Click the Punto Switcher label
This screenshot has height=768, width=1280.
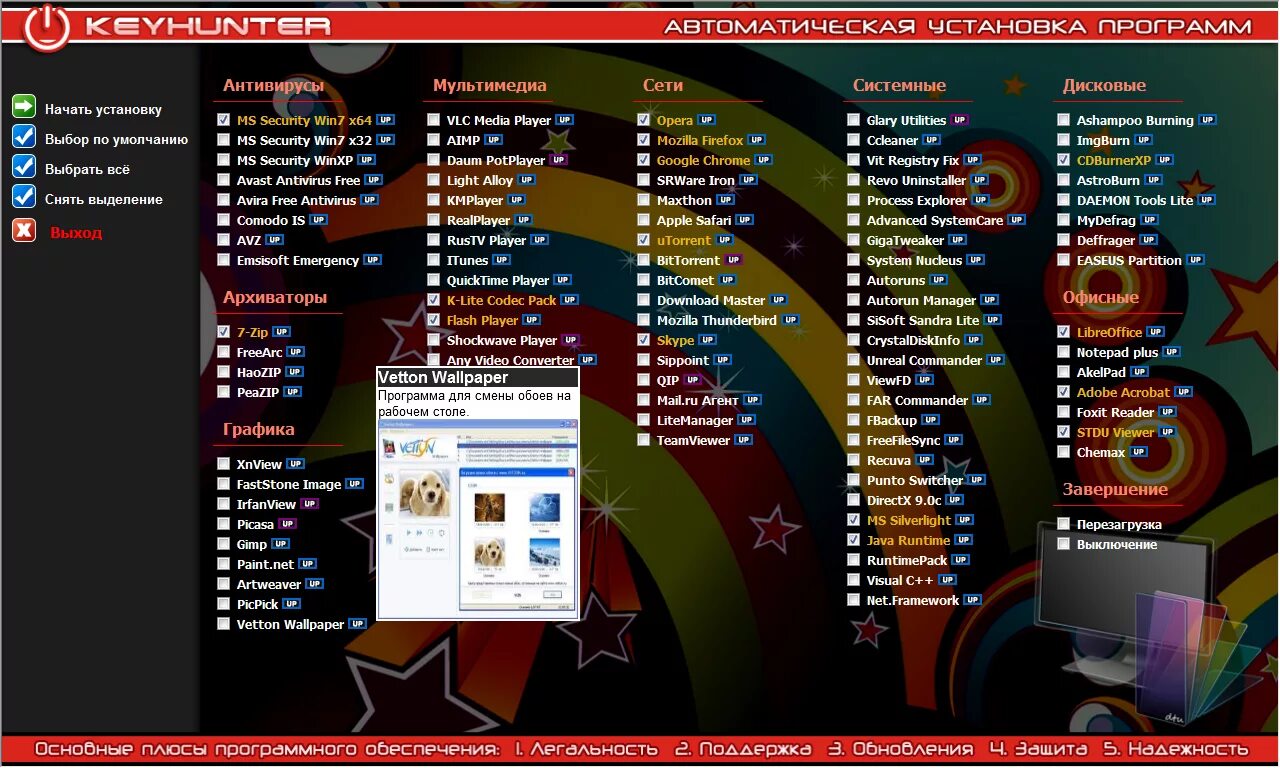click(x=915, y=480)
